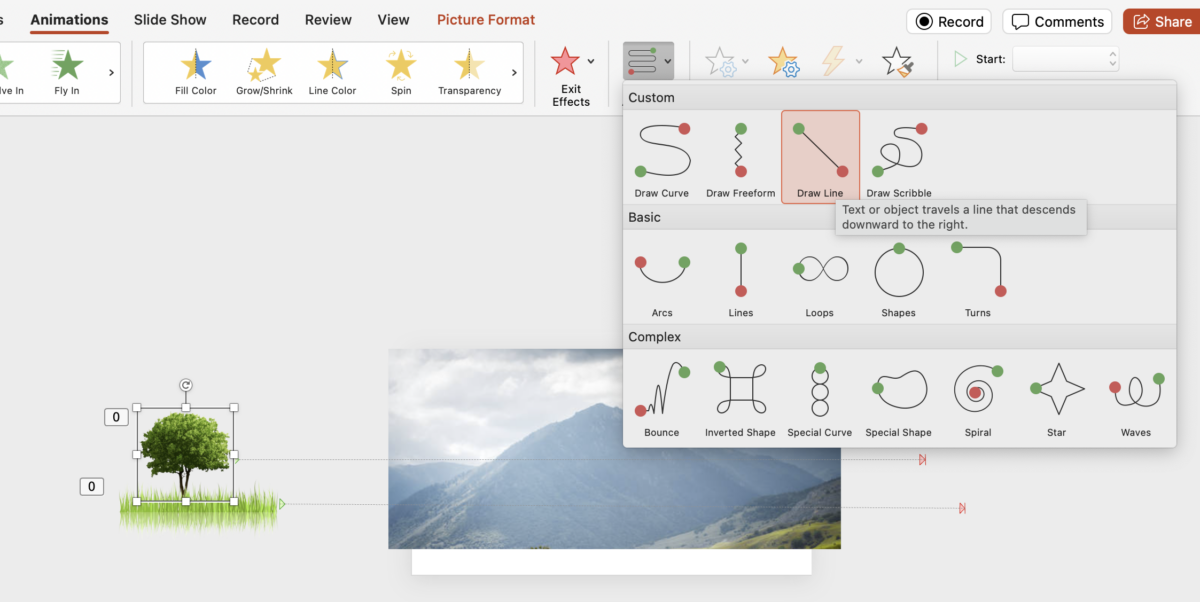Open the Comments pane button
Image resolution: width=1200 pixels, height=602 pixels.
tap(1058, 21)
